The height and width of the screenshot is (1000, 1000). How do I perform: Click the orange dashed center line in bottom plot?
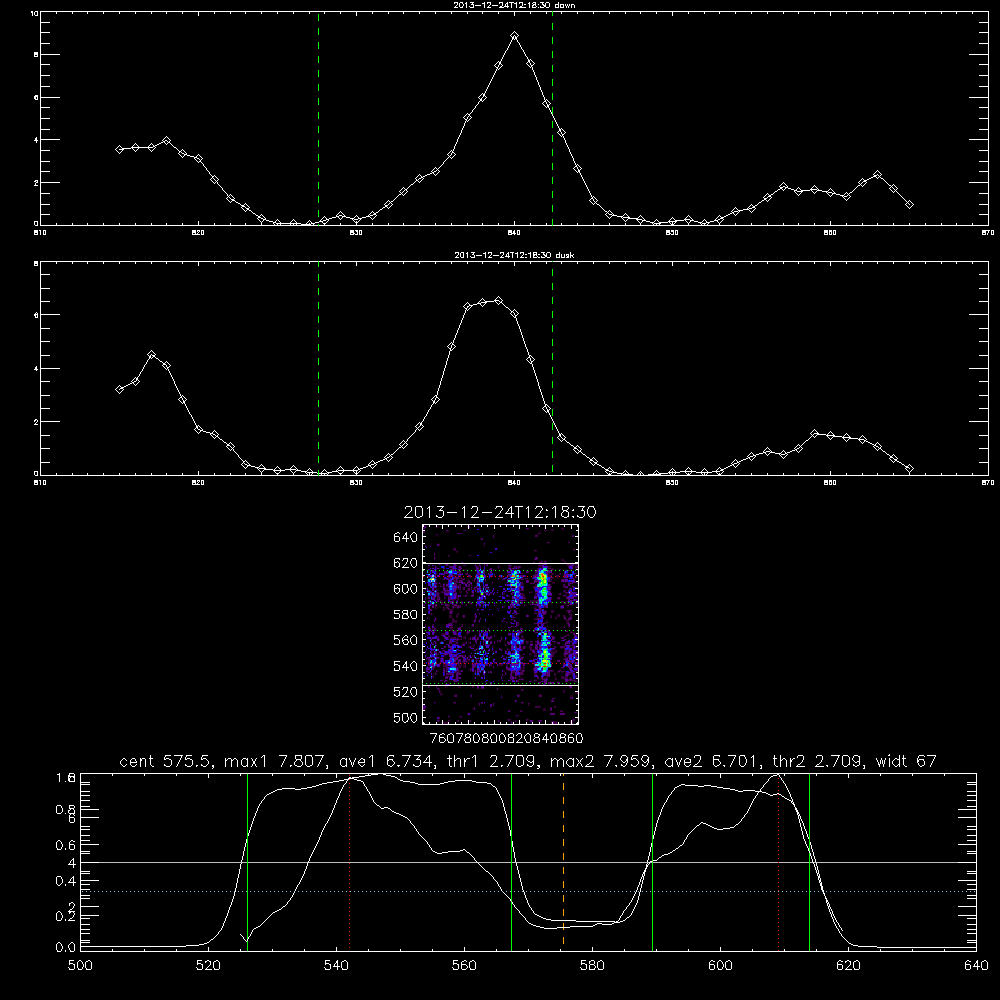[x=563, y=862]
